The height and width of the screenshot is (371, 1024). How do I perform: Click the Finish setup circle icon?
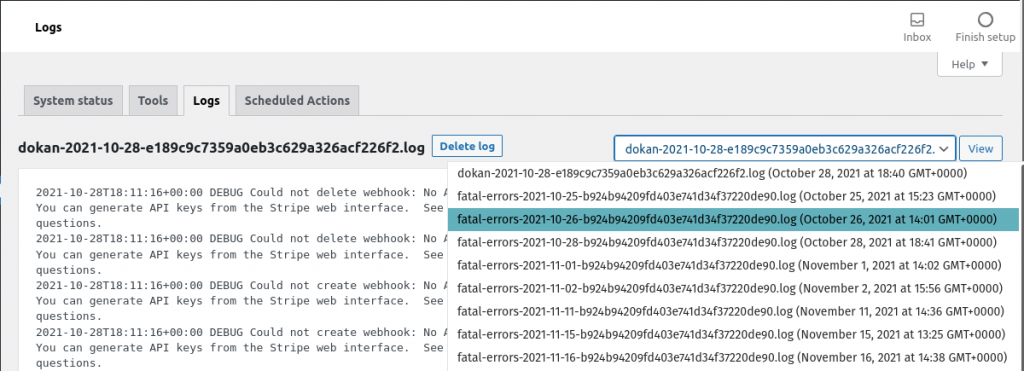[985, 20]
